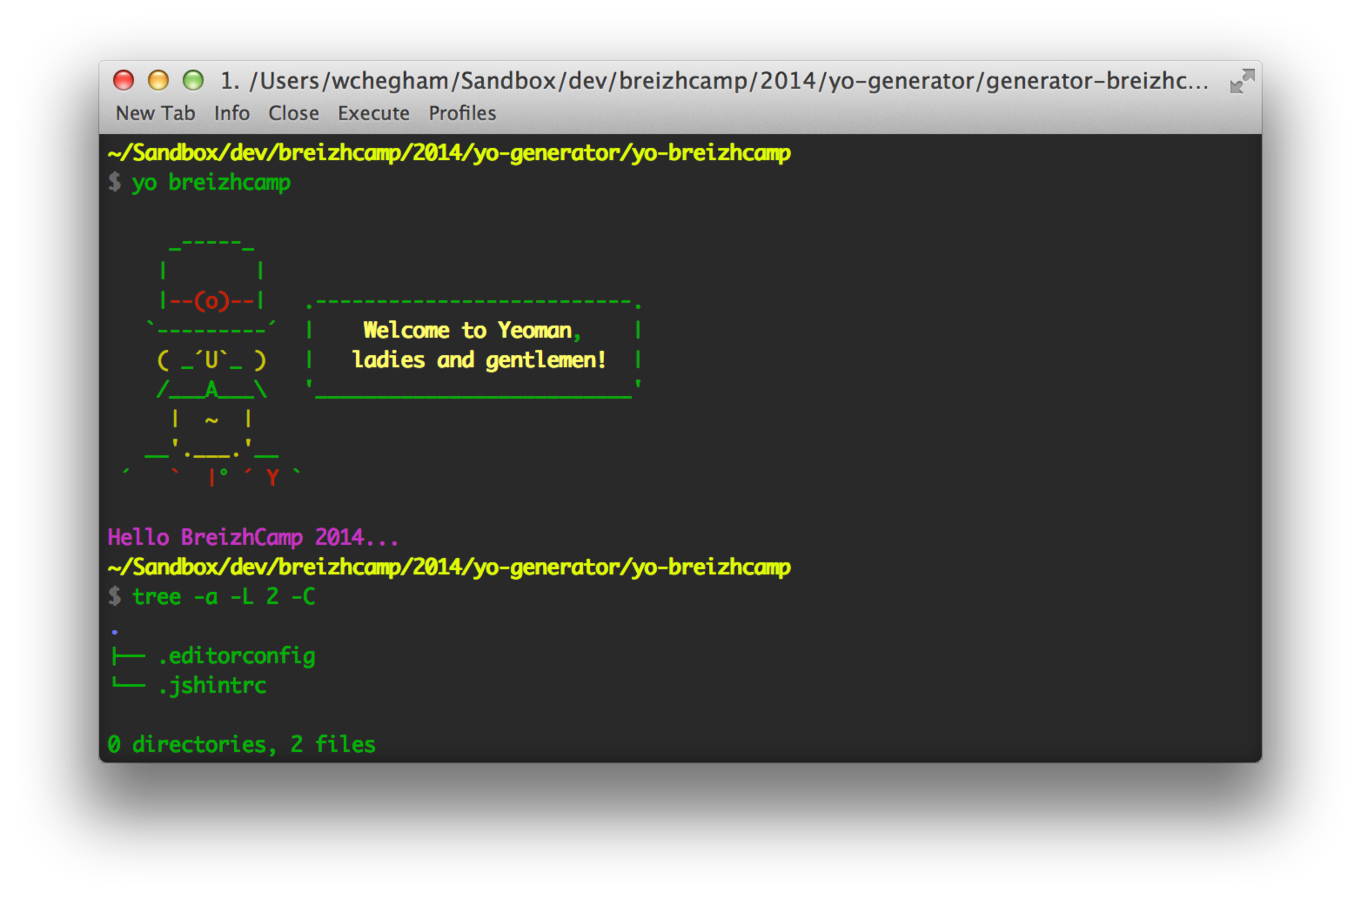Click the Info toolbar item
The image size is (1361, 900).
point(232,113)
